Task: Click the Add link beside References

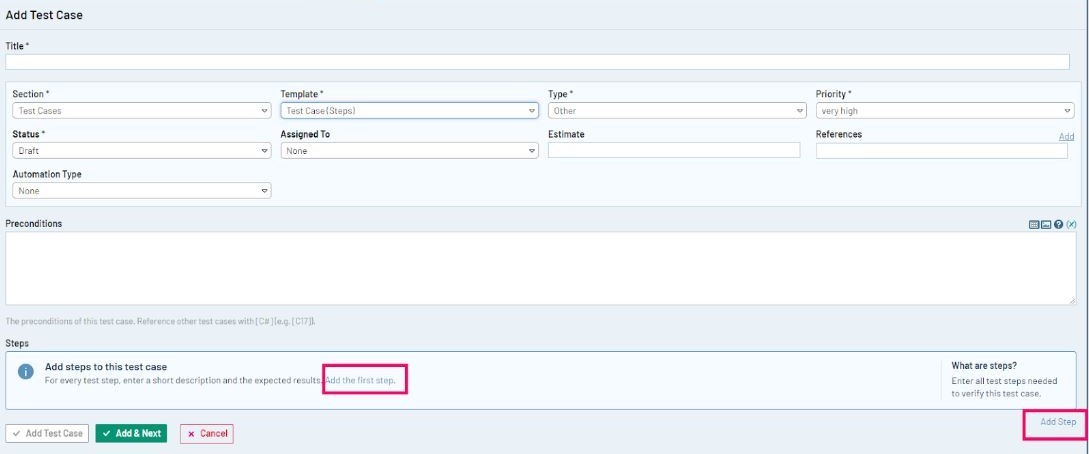Action: [1066, 136]
